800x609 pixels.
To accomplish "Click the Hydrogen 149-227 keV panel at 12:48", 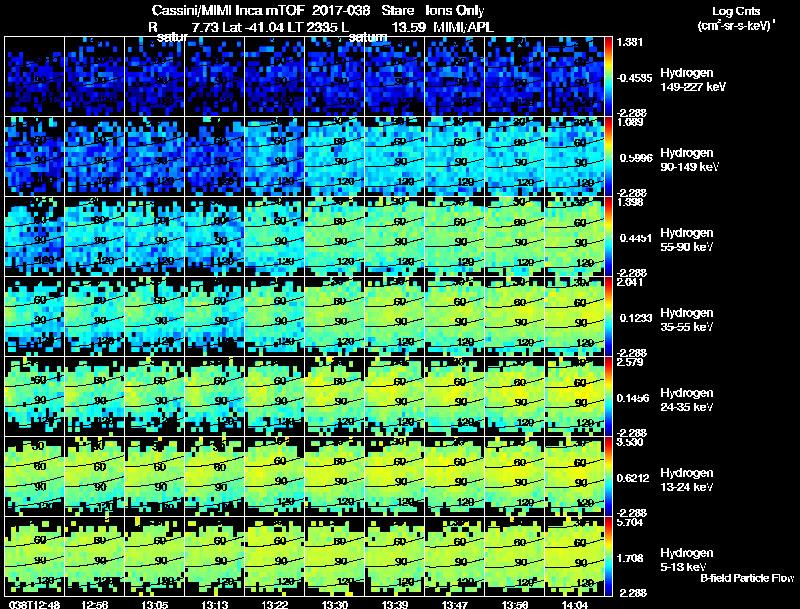I will [x=35, y=77].
